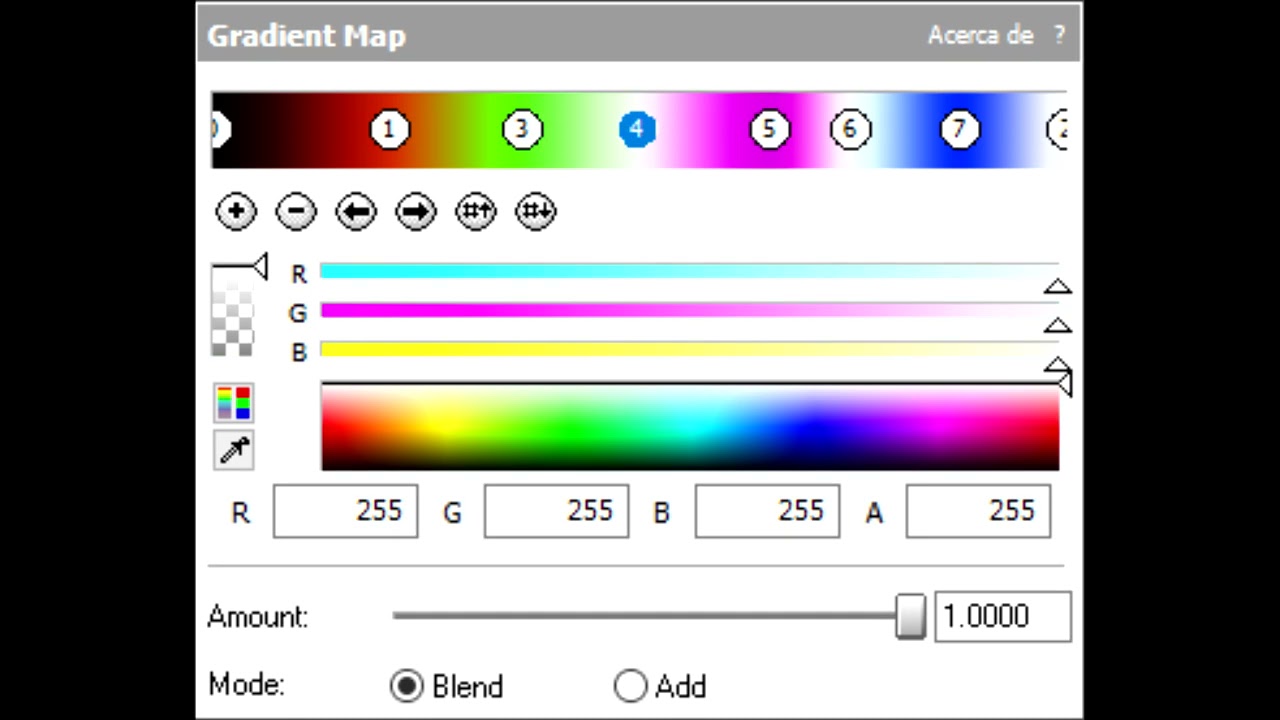This screenshot has height=720, width=1280.
Task: Click the R value input field
Action: [346, 512]
